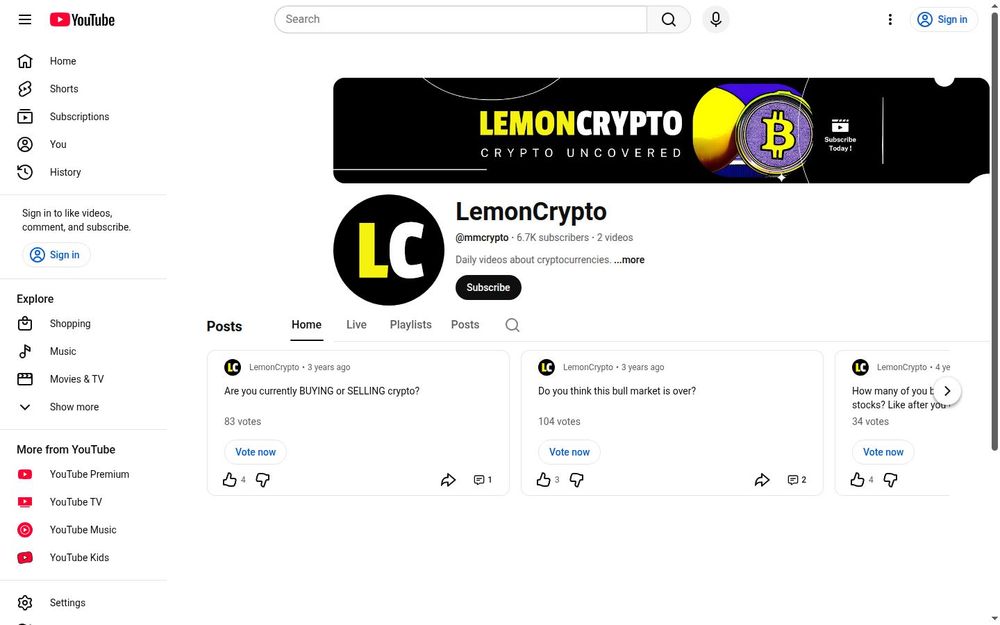Search within the channel using magnifier icon

[x=512, y=325]
